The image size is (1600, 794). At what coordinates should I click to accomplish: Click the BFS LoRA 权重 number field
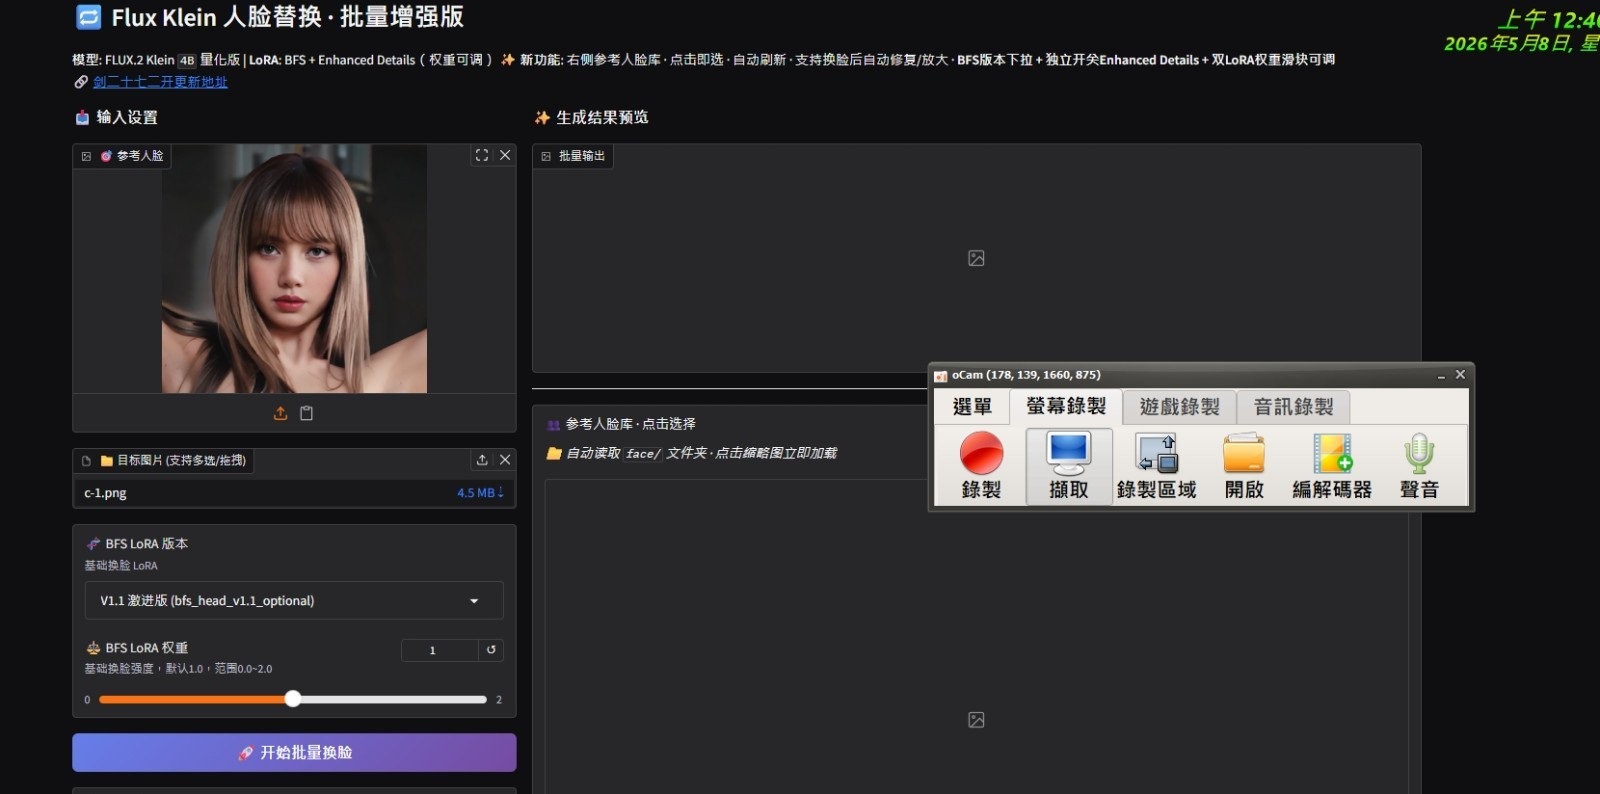tap(440, 650)
